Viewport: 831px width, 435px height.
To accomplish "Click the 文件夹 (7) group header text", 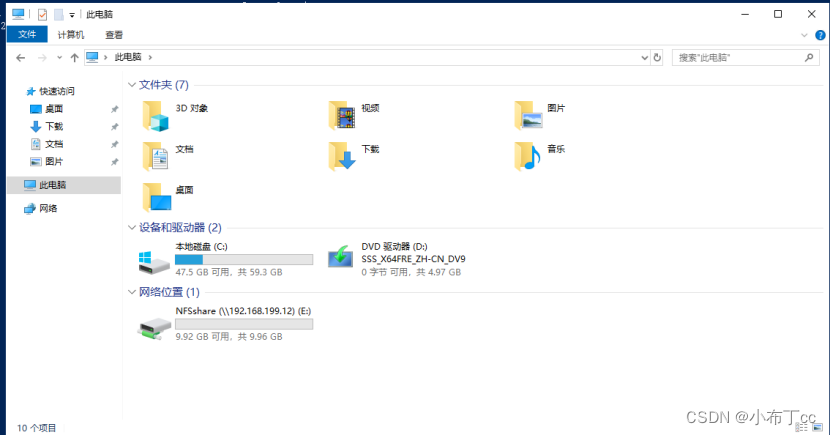I will pos(164,85).
